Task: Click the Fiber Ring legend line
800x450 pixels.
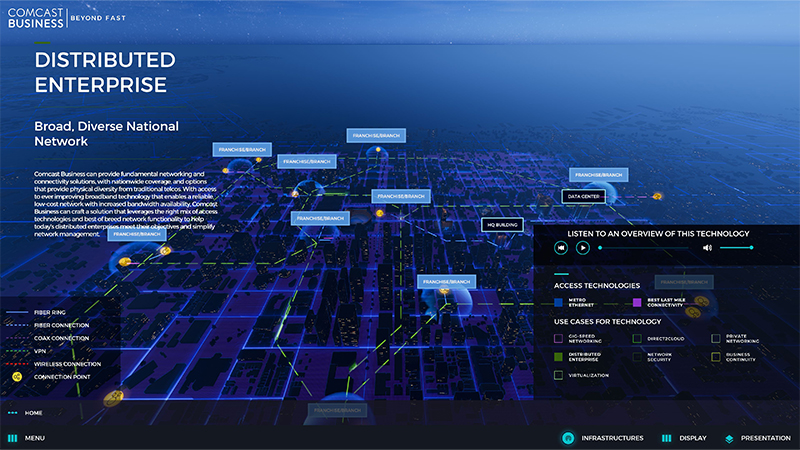Action: point(17,312)
